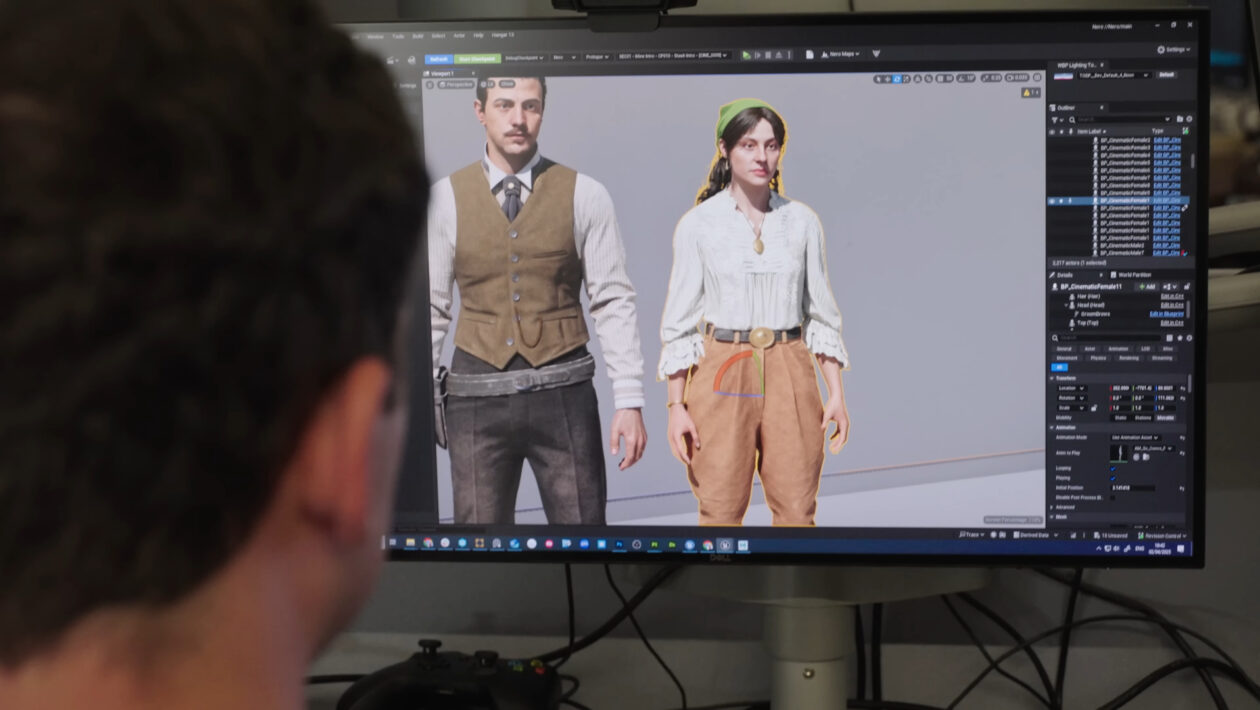
Task: Click the filter funnel icon in main toolbar
Action: coord(876,53)
